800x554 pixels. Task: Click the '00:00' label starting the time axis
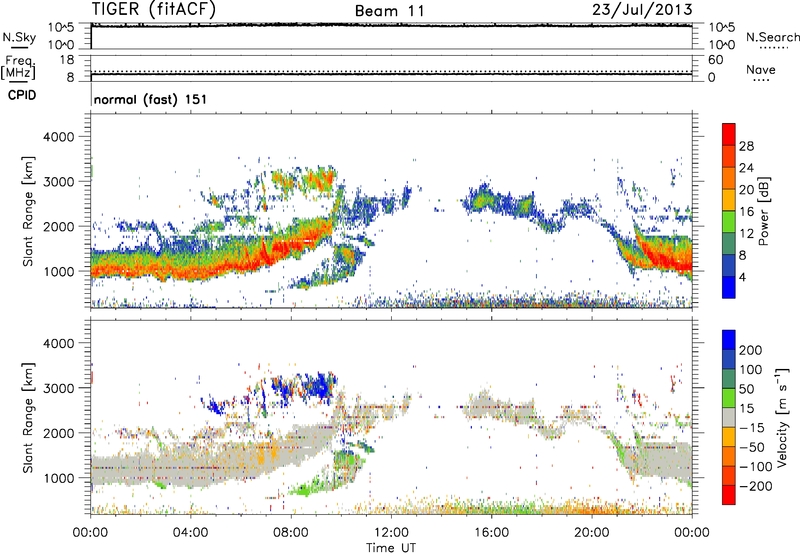point(90,533)
